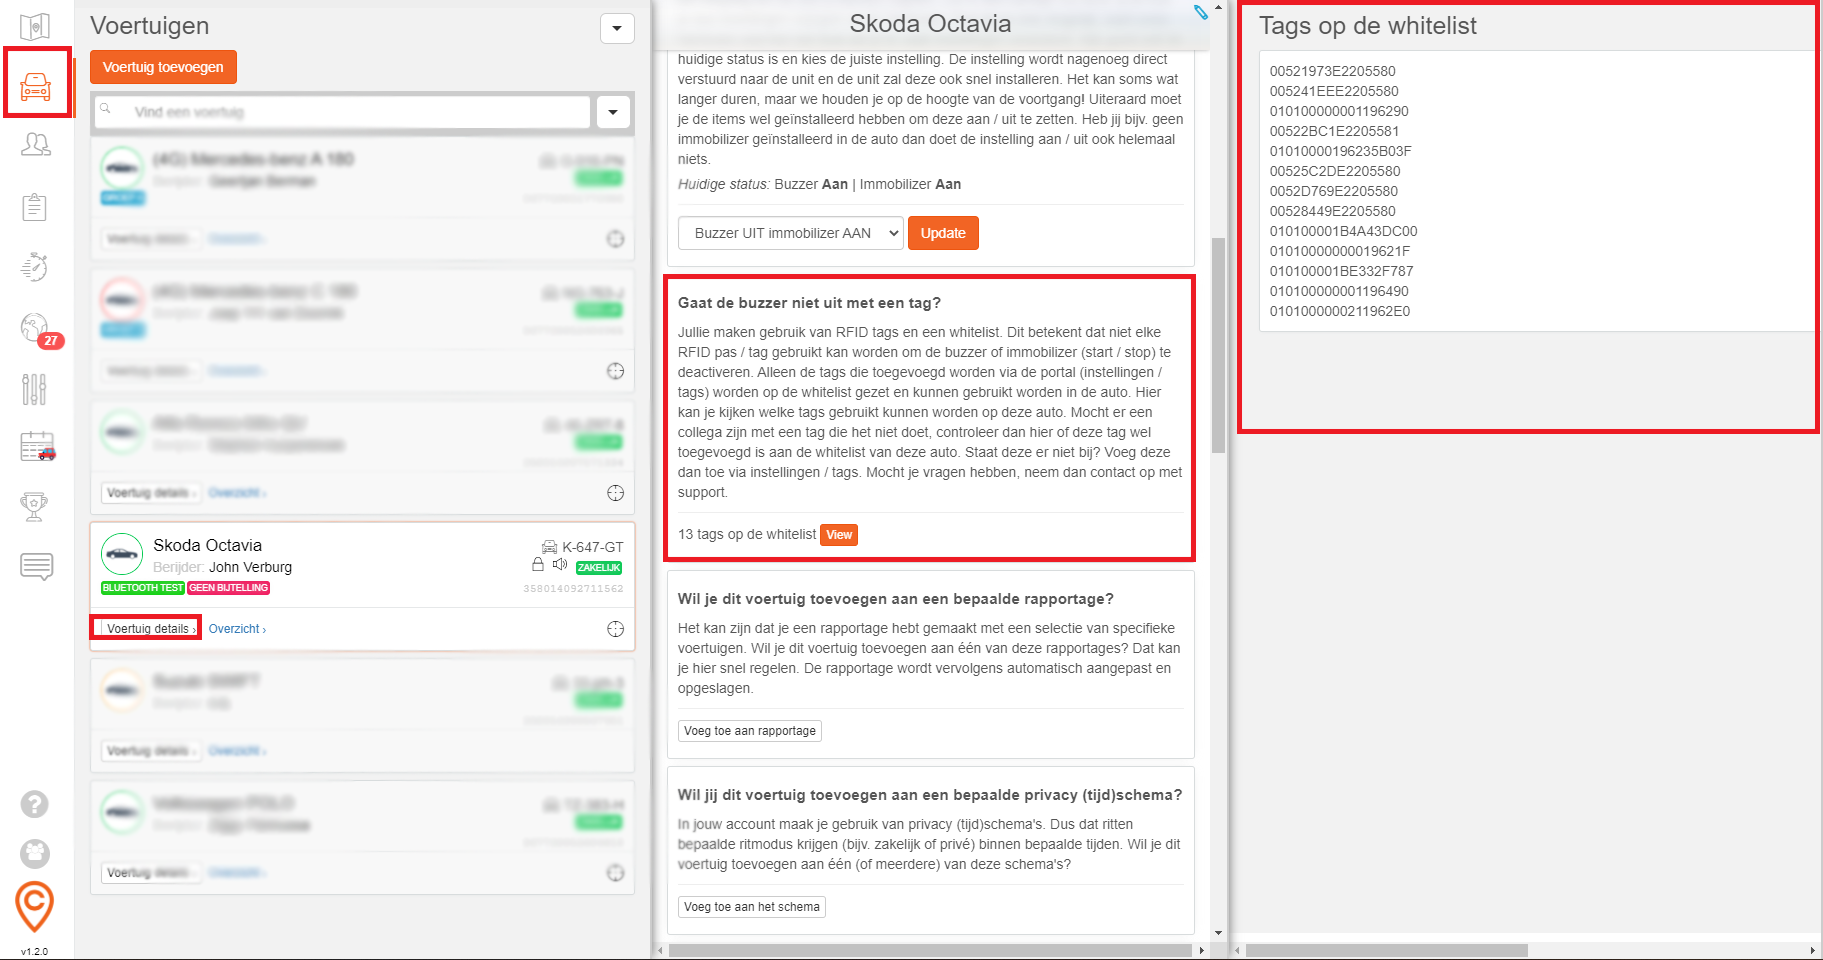Open the trophy sidebar icon
The image size is (1823, 960).
tap(35, 507)
